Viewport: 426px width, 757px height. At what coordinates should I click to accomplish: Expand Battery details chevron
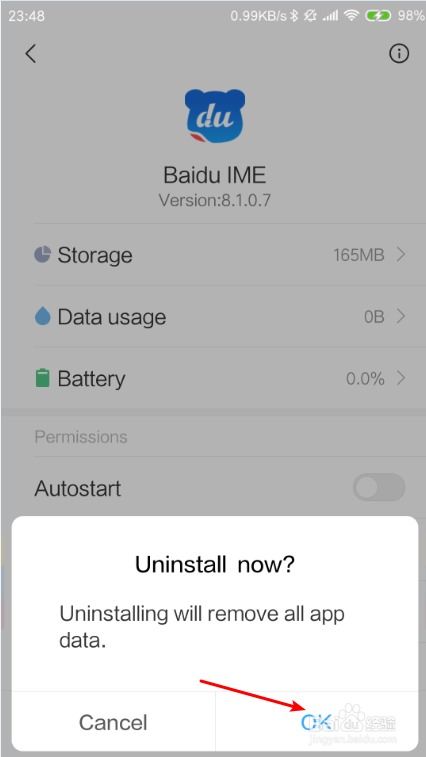pyautogui.click(x=401, y=378)
